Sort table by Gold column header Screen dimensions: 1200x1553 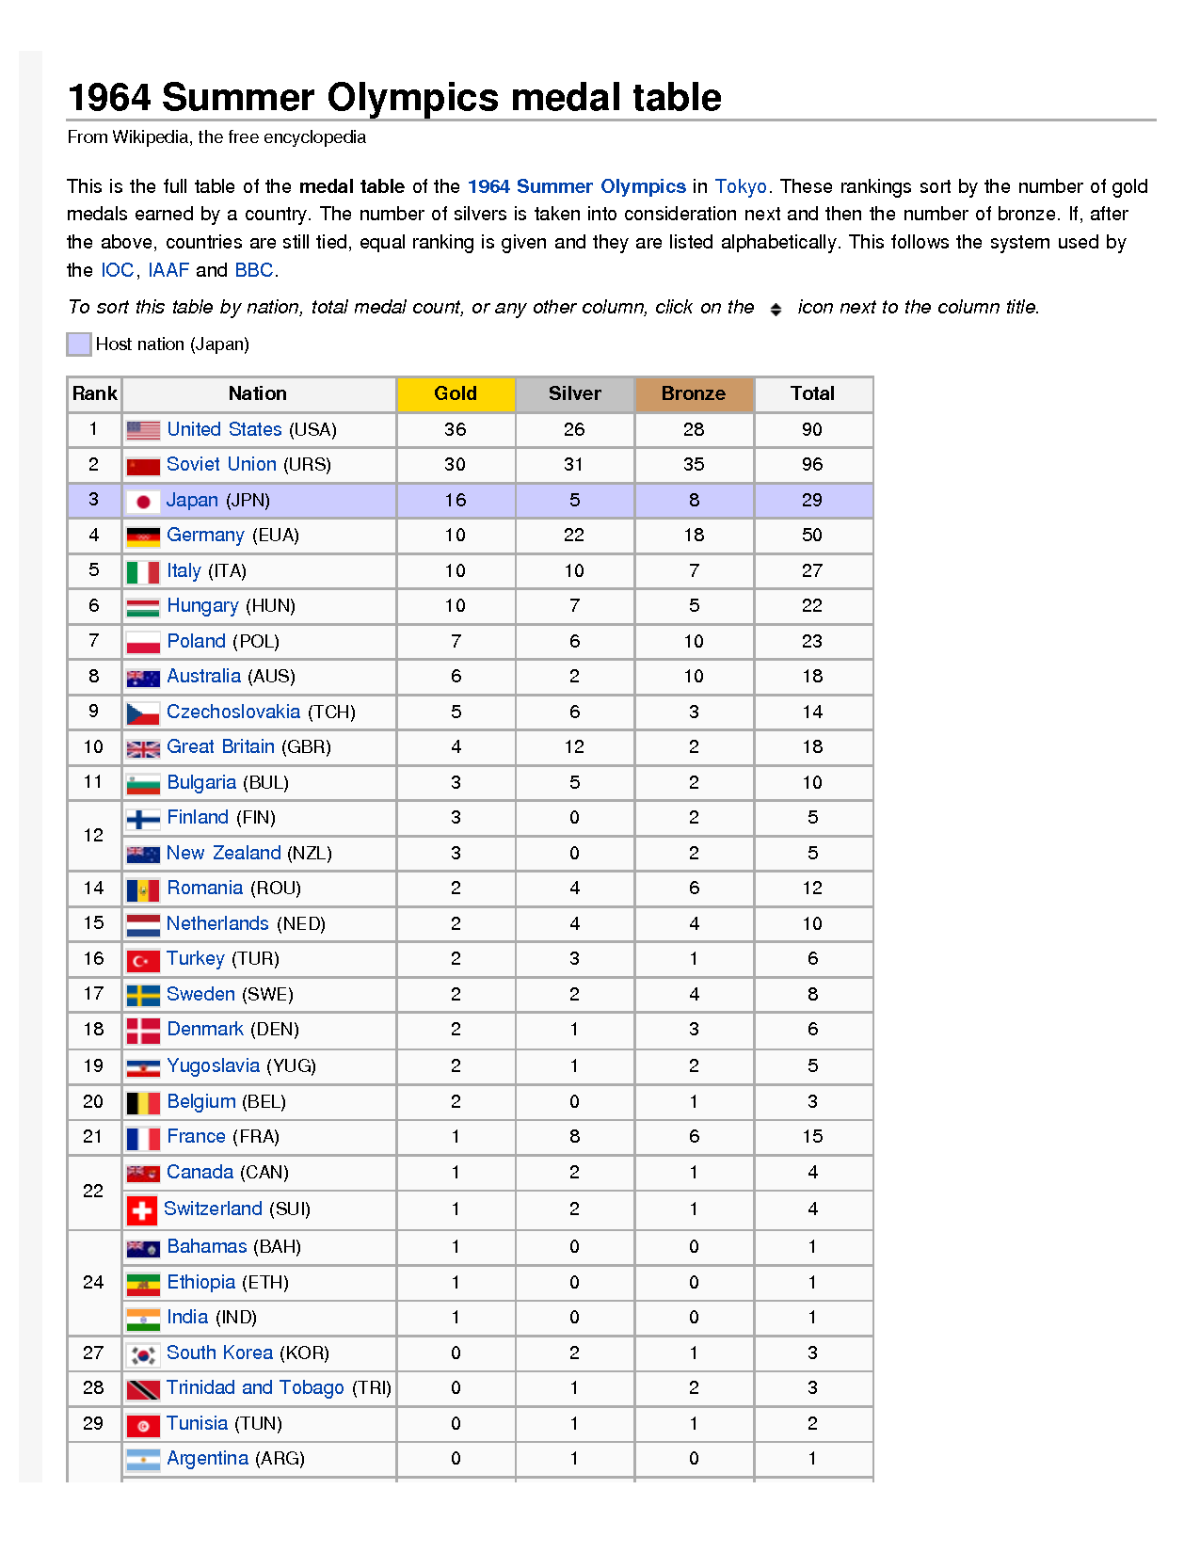pos(455,394)
